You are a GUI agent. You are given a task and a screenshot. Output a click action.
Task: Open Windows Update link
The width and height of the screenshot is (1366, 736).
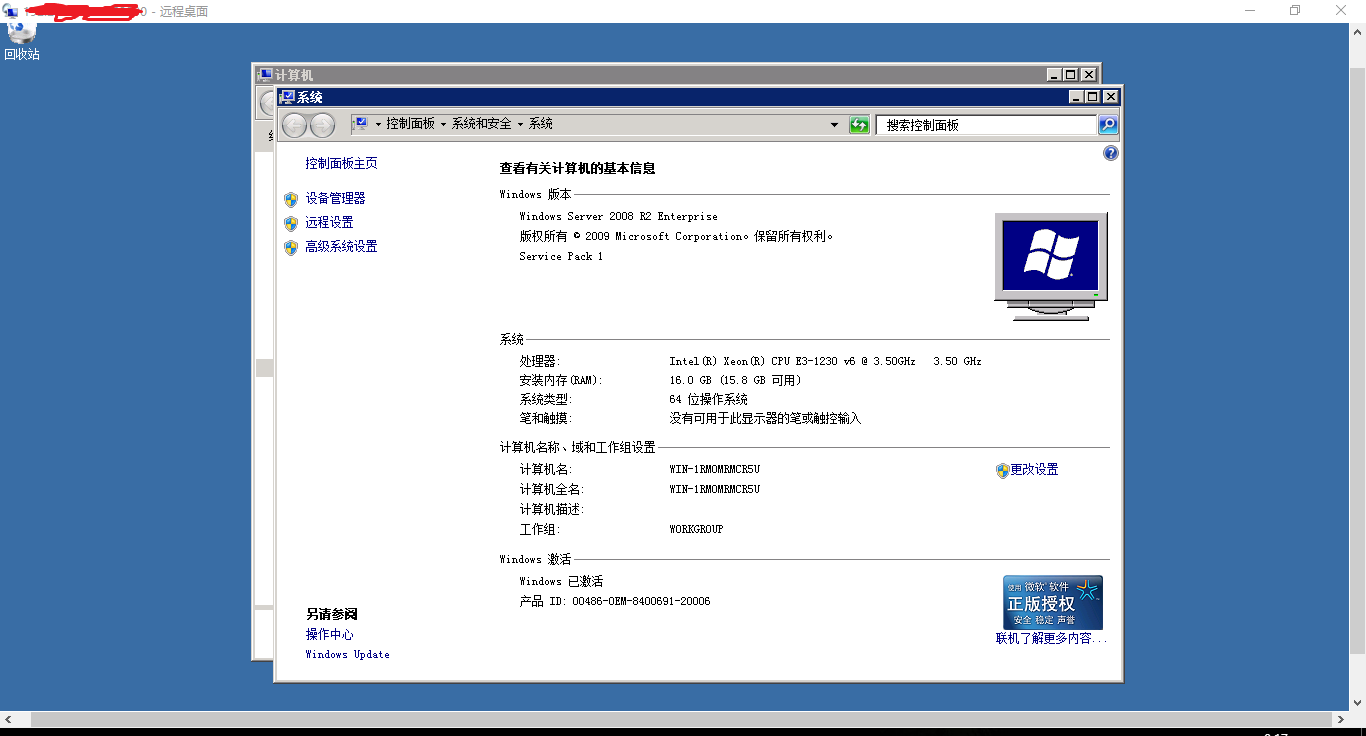(x=347, y=655)
